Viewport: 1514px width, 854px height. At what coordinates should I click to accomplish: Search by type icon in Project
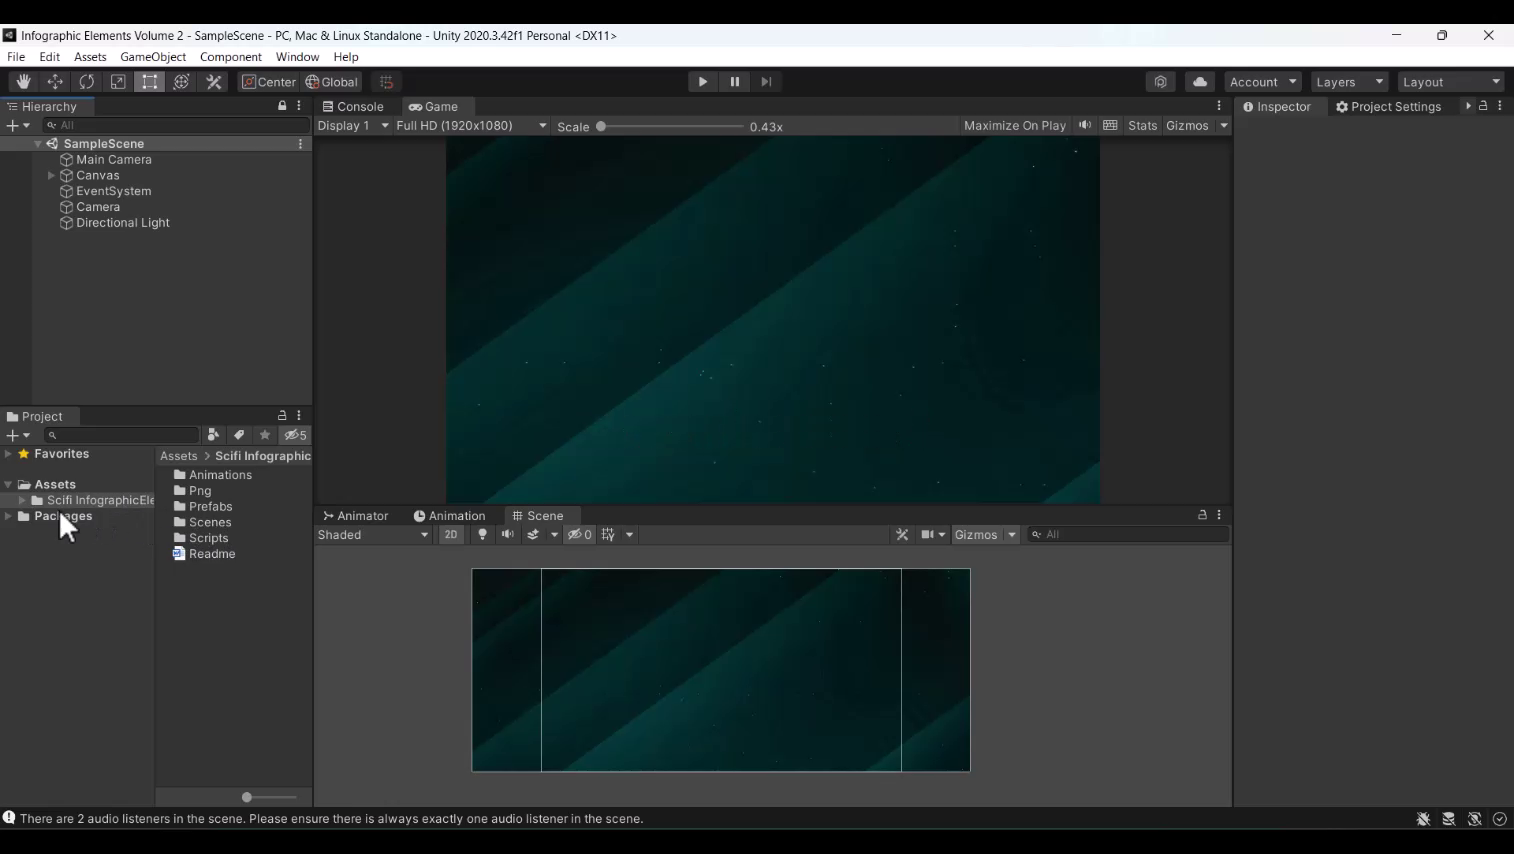click(213, 435)
